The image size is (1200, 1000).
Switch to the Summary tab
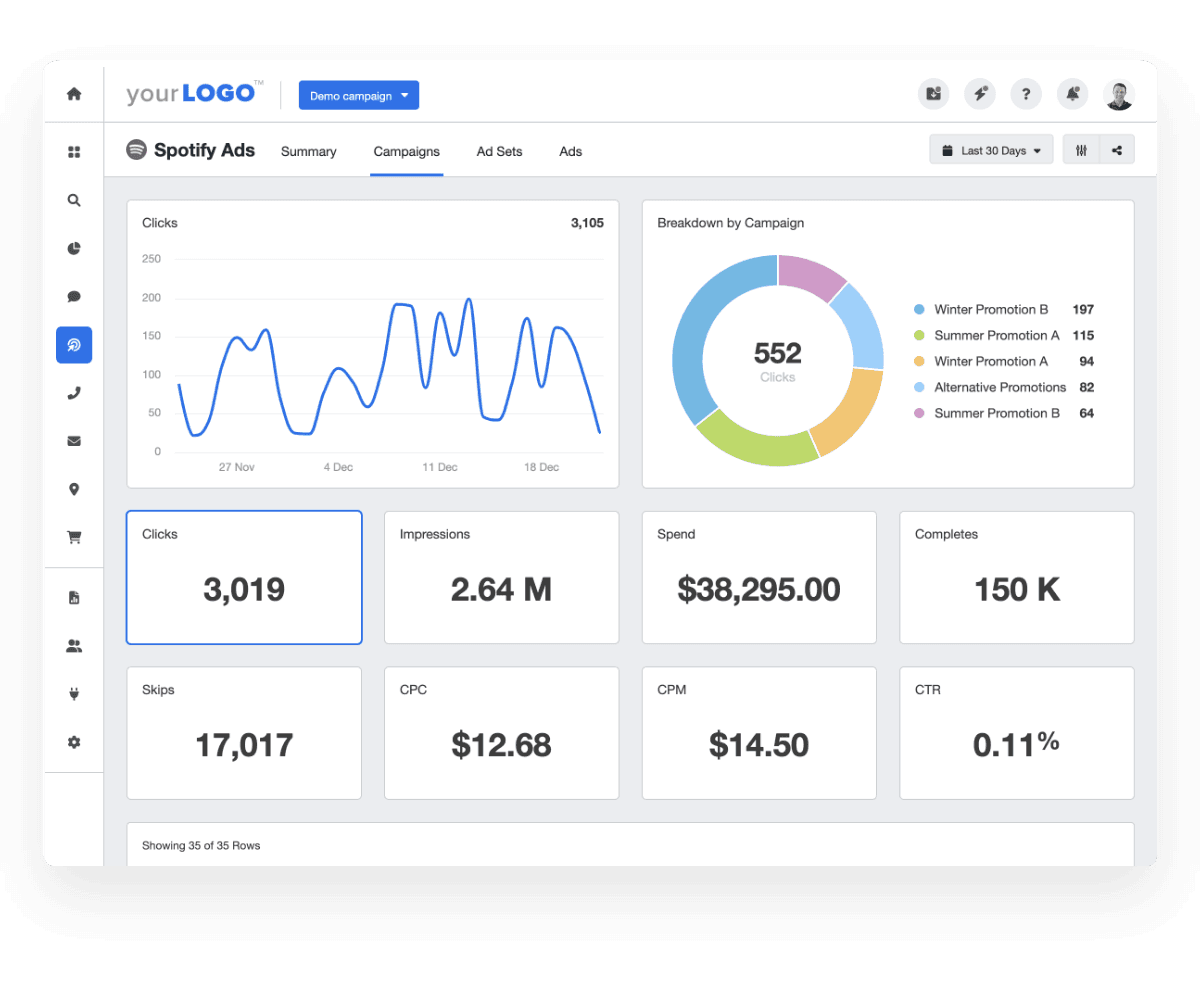tap(308, 151)
